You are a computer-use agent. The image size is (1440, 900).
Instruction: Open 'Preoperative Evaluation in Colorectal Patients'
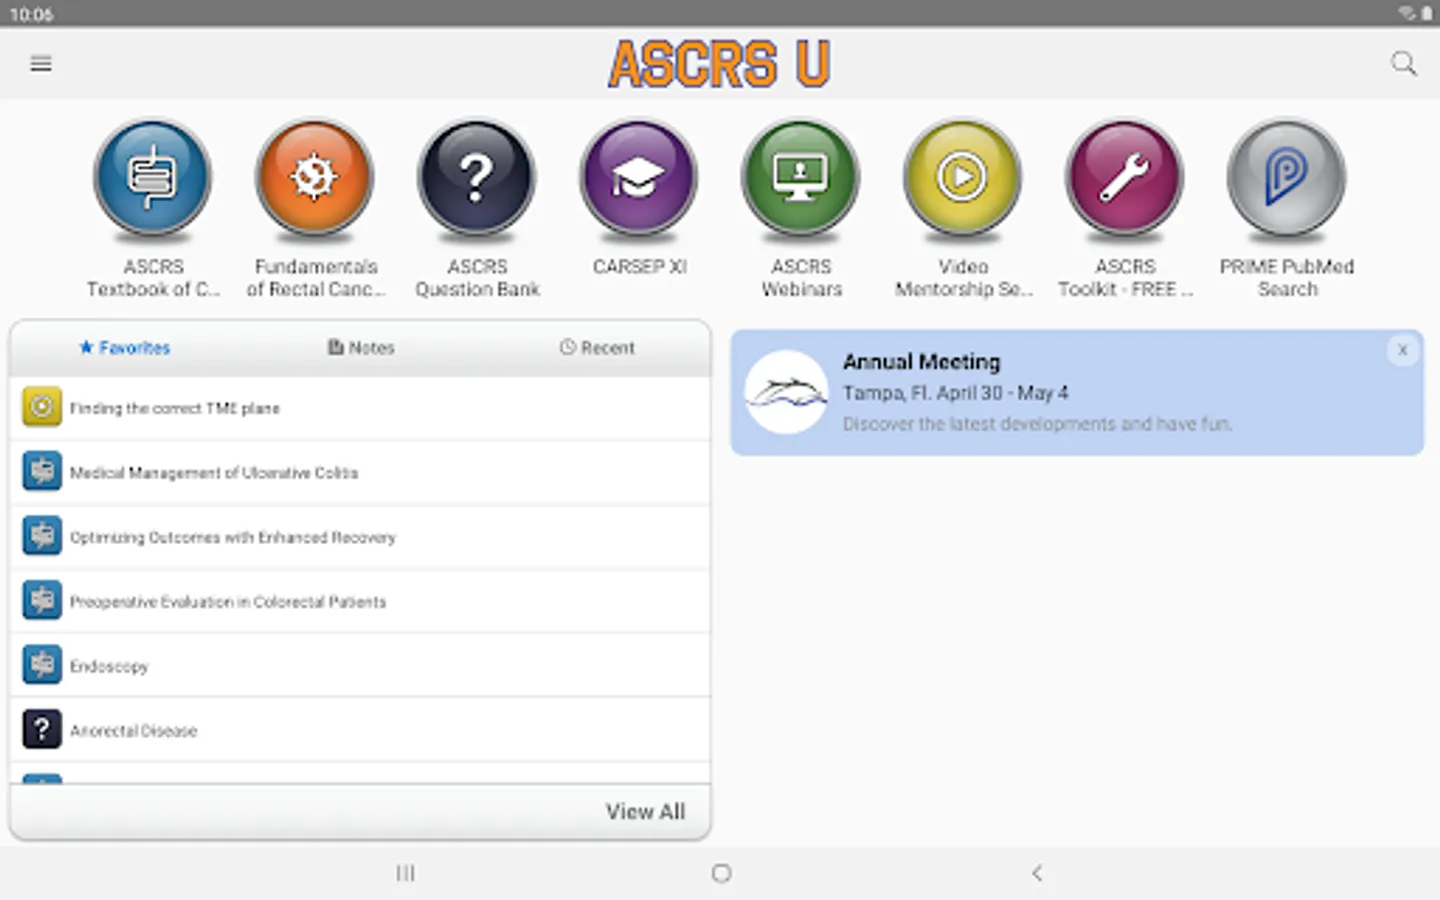tap(360, 601)
